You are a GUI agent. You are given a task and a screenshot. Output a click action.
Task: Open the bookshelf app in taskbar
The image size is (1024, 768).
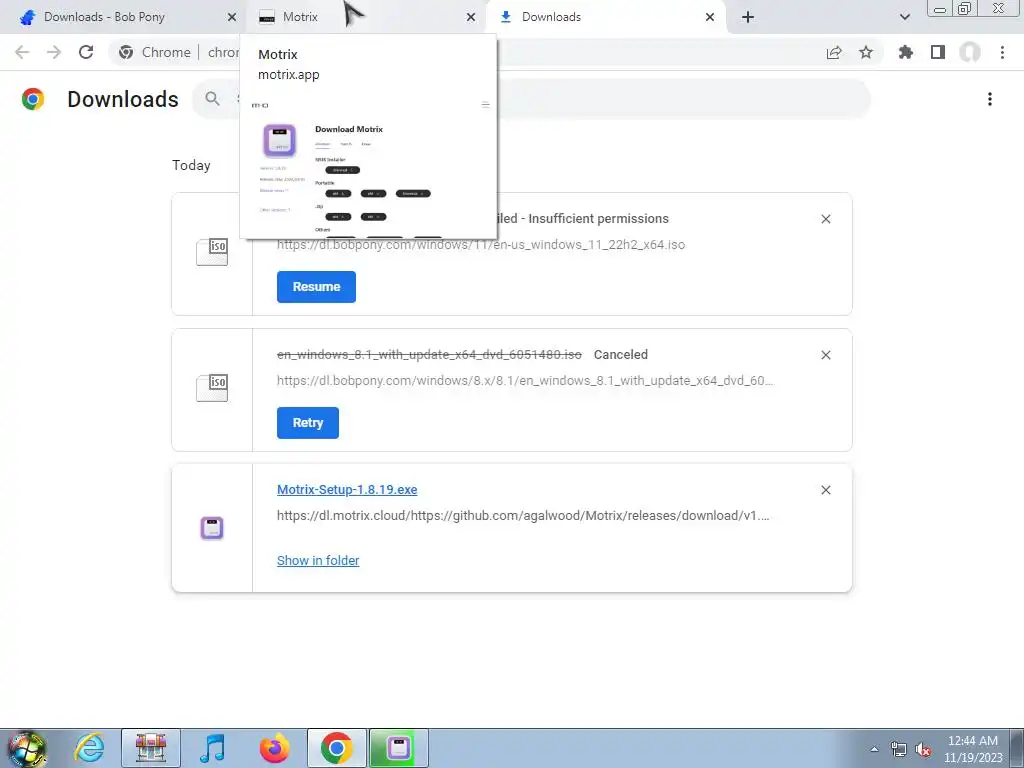coord(151,748)
